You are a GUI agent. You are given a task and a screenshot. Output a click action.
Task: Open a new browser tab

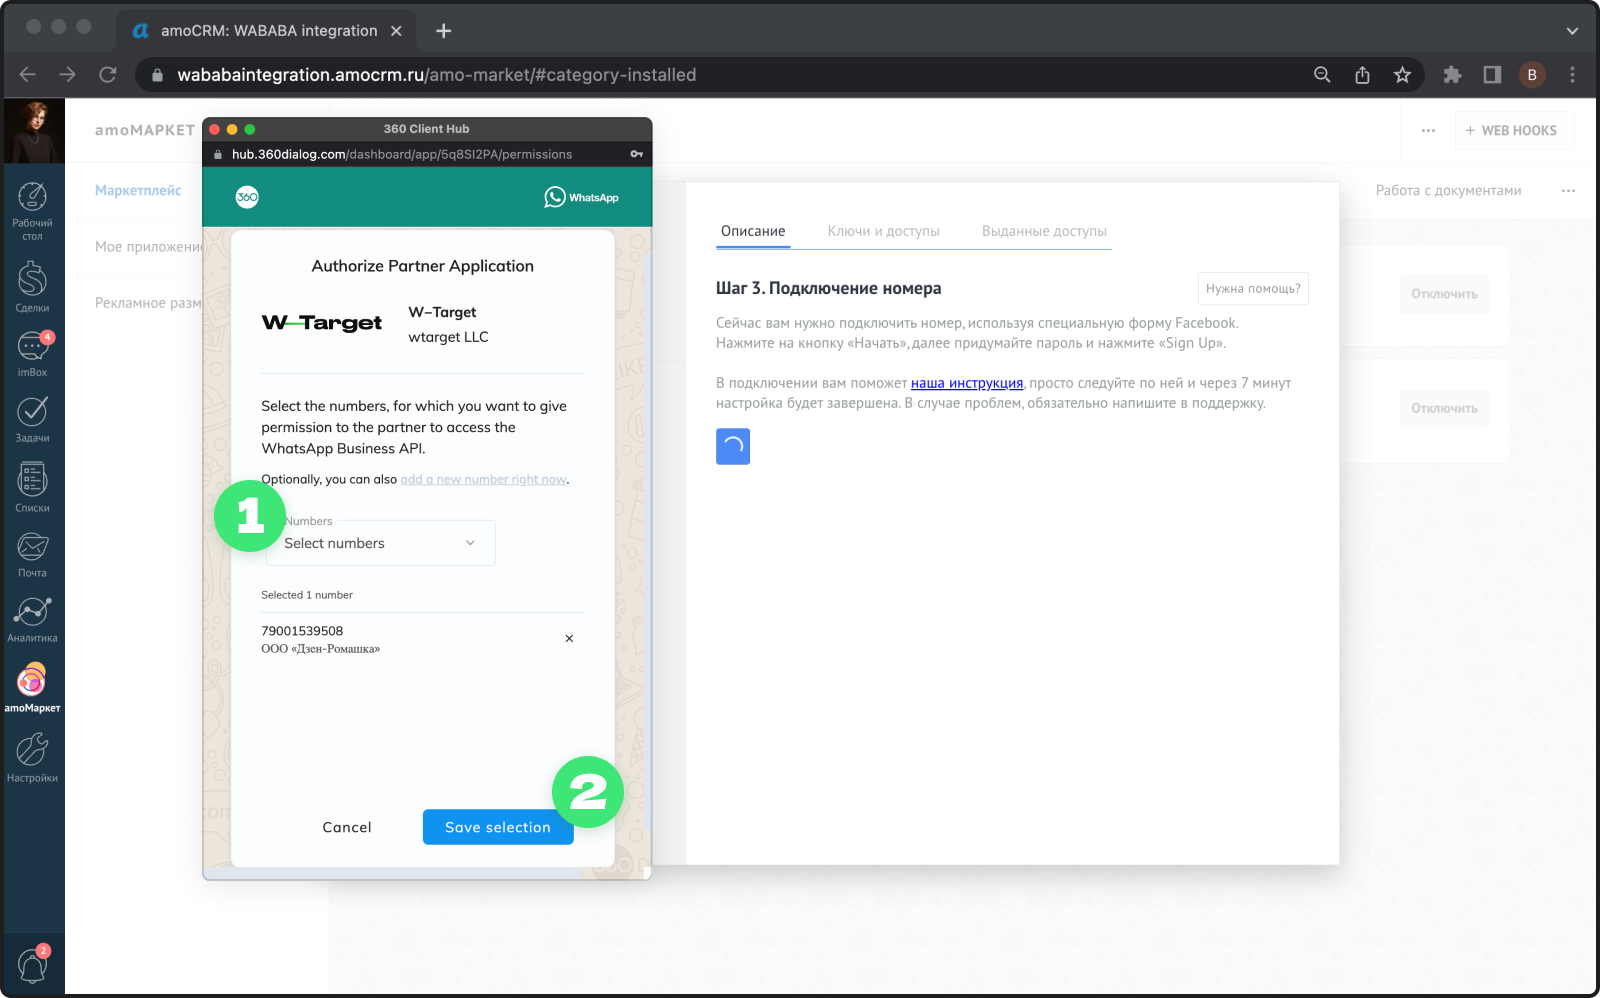point(444,31)
